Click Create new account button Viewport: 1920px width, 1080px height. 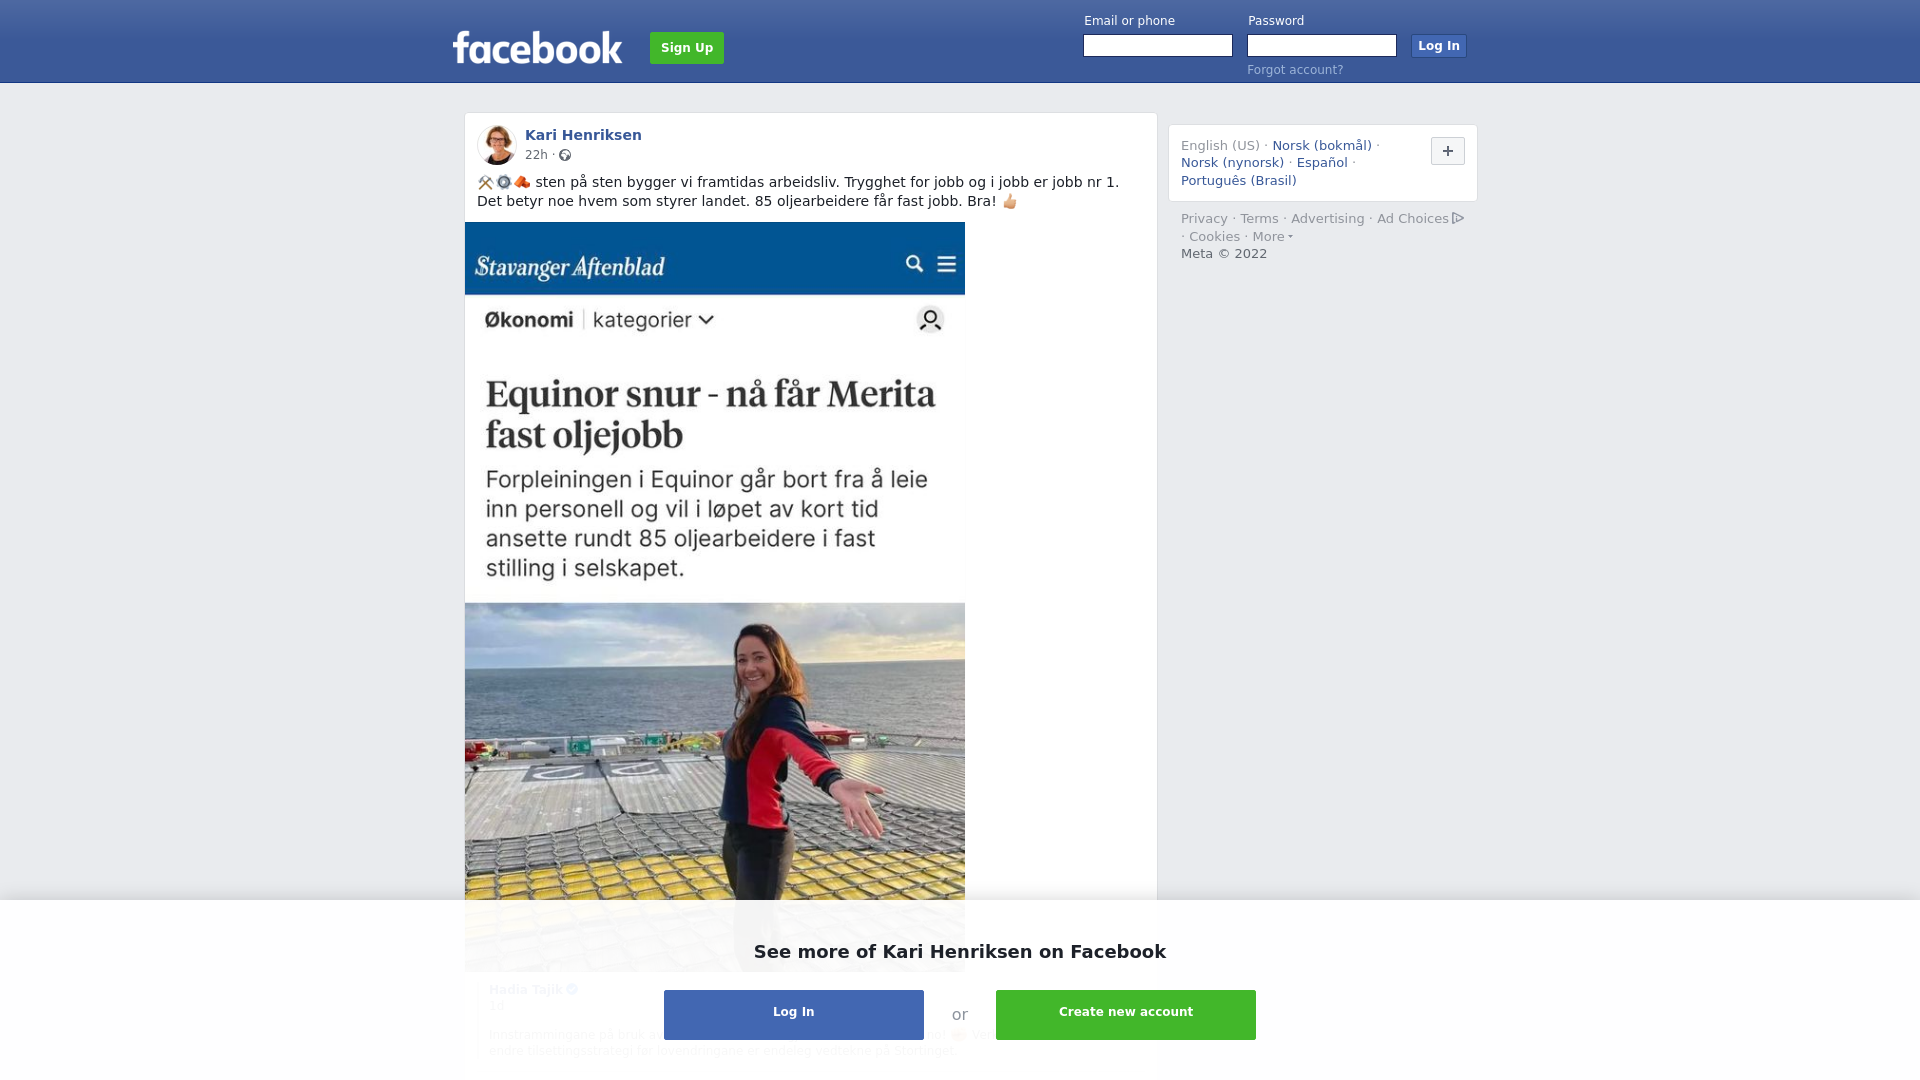1126,1015
